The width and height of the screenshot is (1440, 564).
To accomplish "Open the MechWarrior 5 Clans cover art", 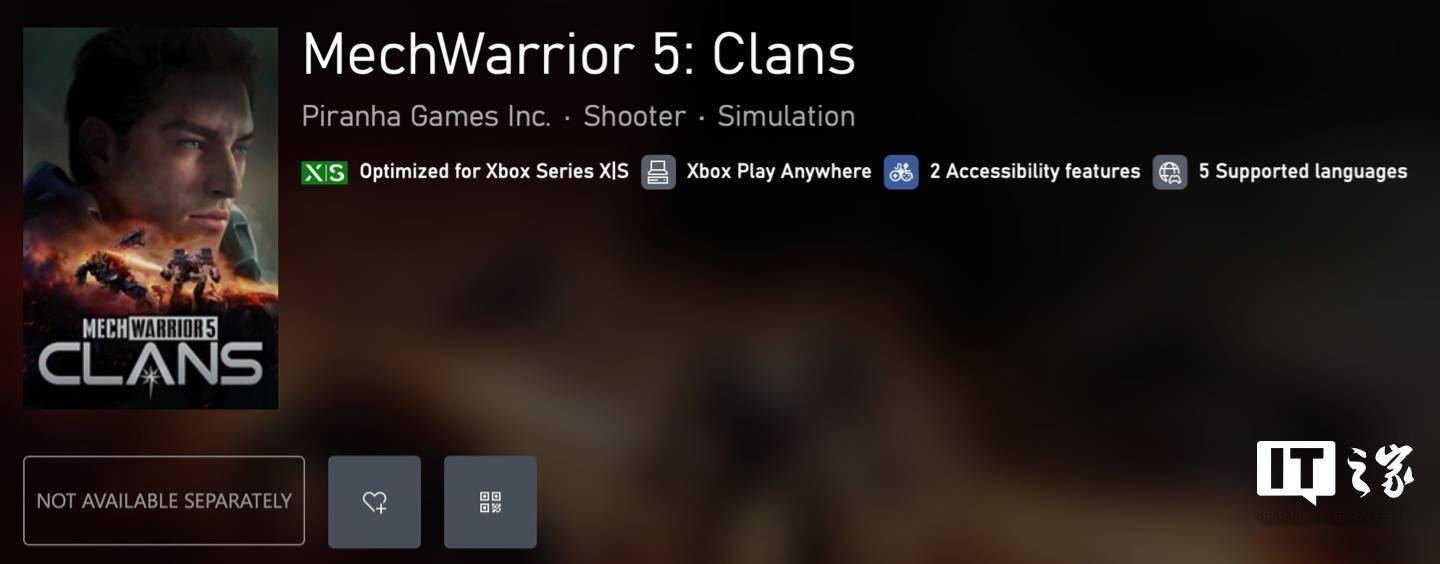I will [x=151, y=218].
